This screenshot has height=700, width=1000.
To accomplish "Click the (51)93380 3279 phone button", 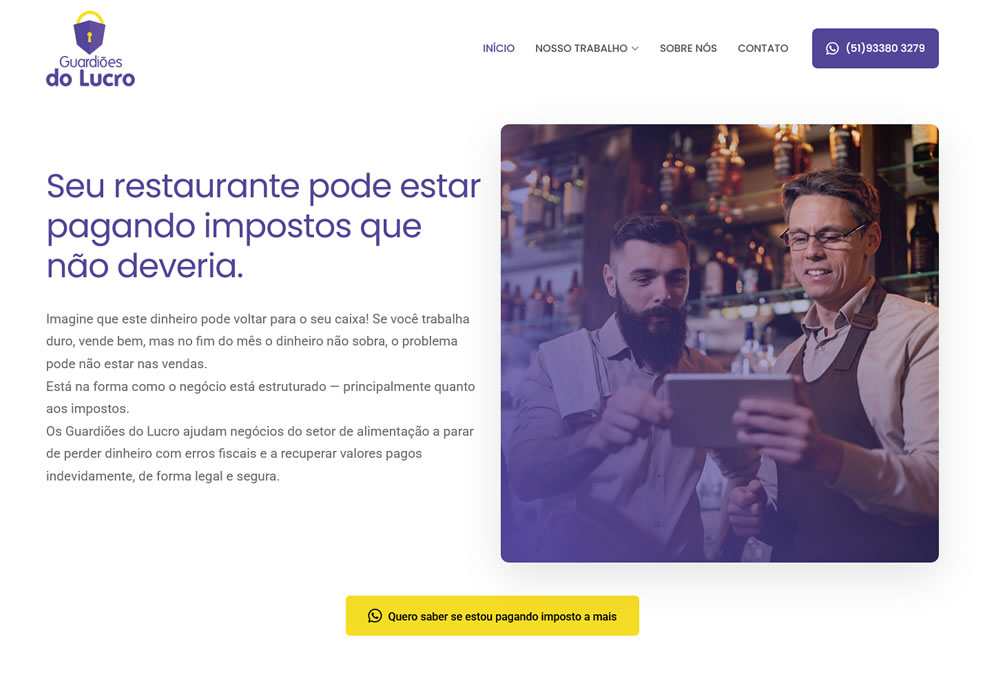I will pyautogui.click(x=875, y=48).
